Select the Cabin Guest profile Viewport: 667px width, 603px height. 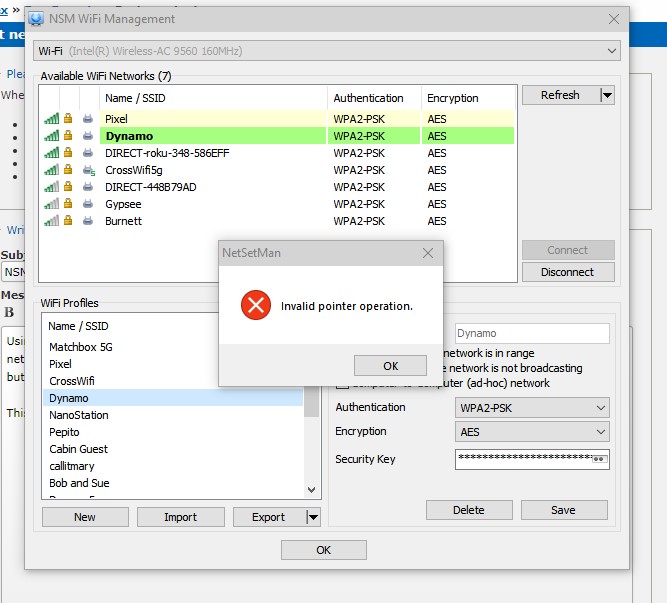(x=173, y=449)
